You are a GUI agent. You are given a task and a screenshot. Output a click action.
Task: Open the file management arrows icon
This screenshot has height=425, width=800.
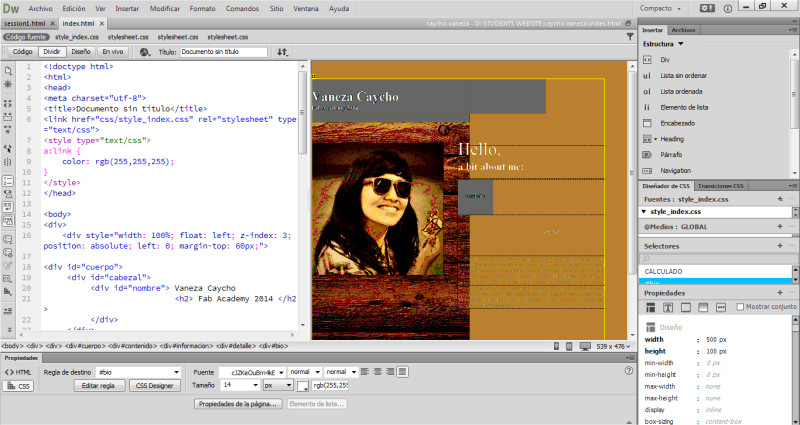[283, 51]
